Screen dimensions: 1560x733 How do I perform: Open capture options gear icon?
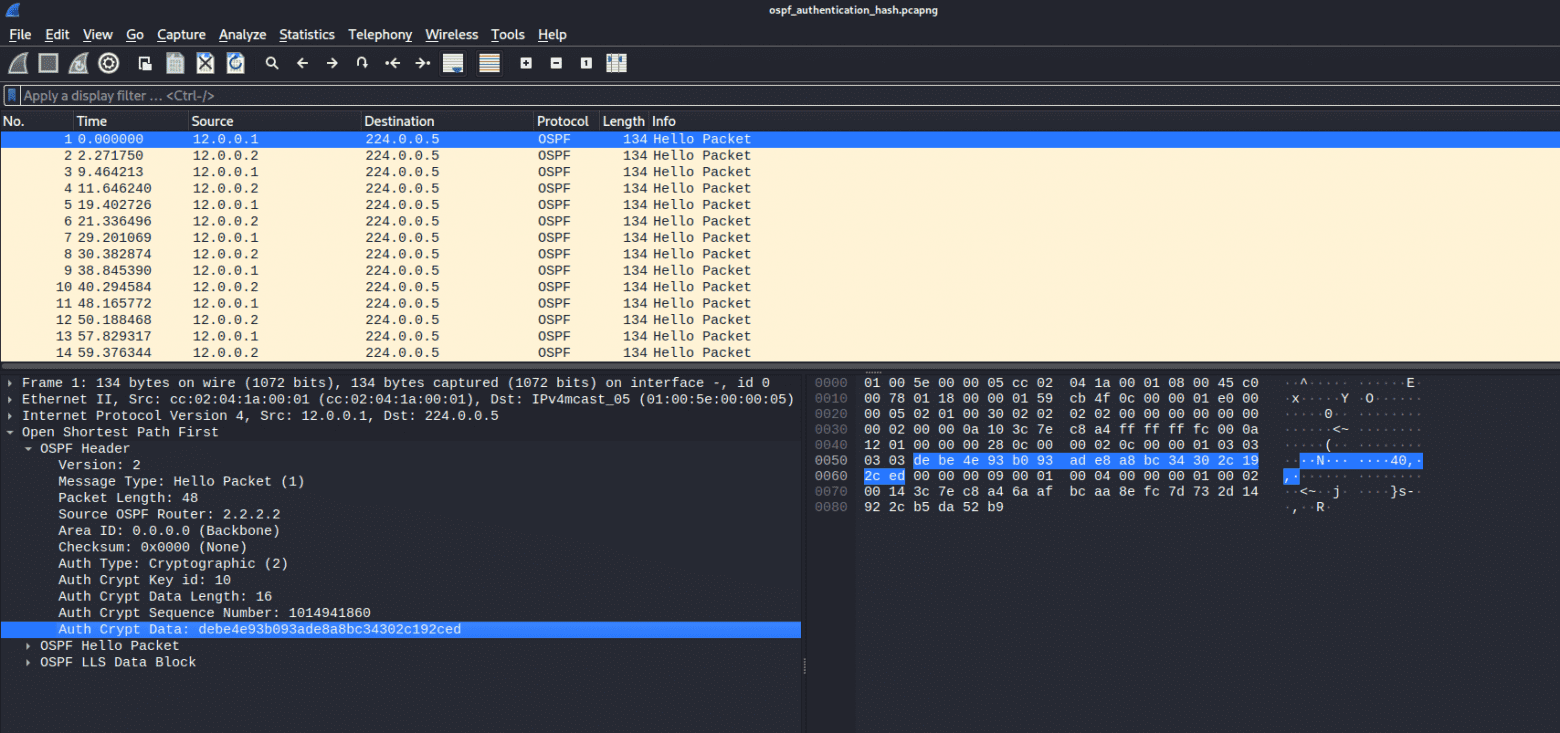click(108, 63)
